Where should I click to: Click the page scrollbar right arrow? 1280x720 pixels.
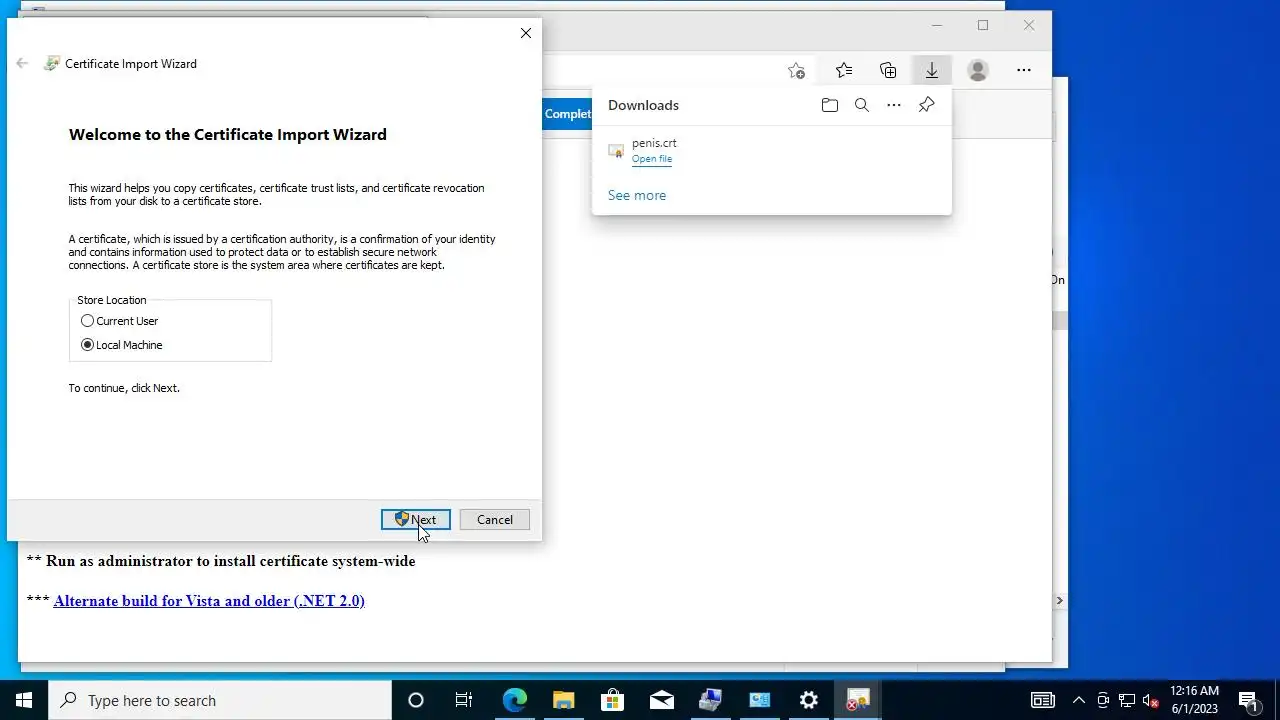click(1060, 601)
